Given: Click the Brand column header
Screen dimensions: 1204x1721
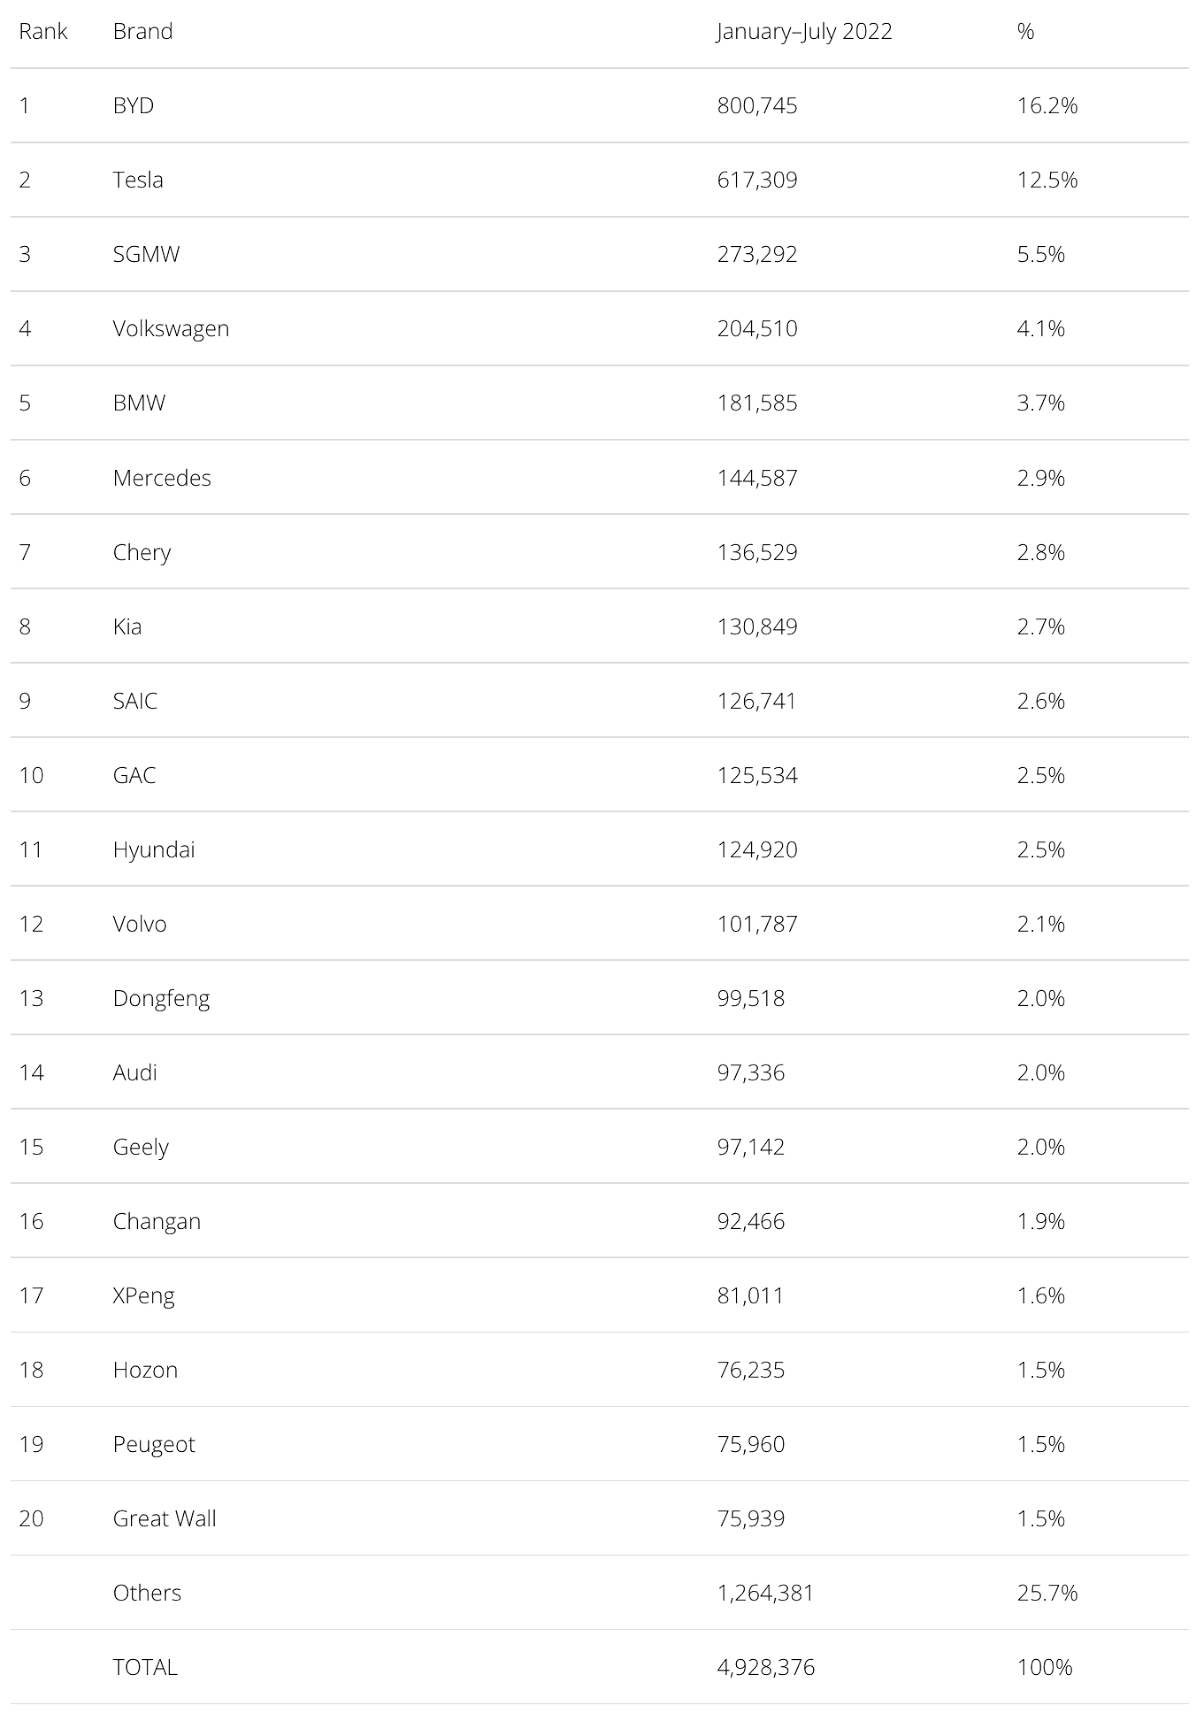Looking at the screenshot, I should 143,31.
